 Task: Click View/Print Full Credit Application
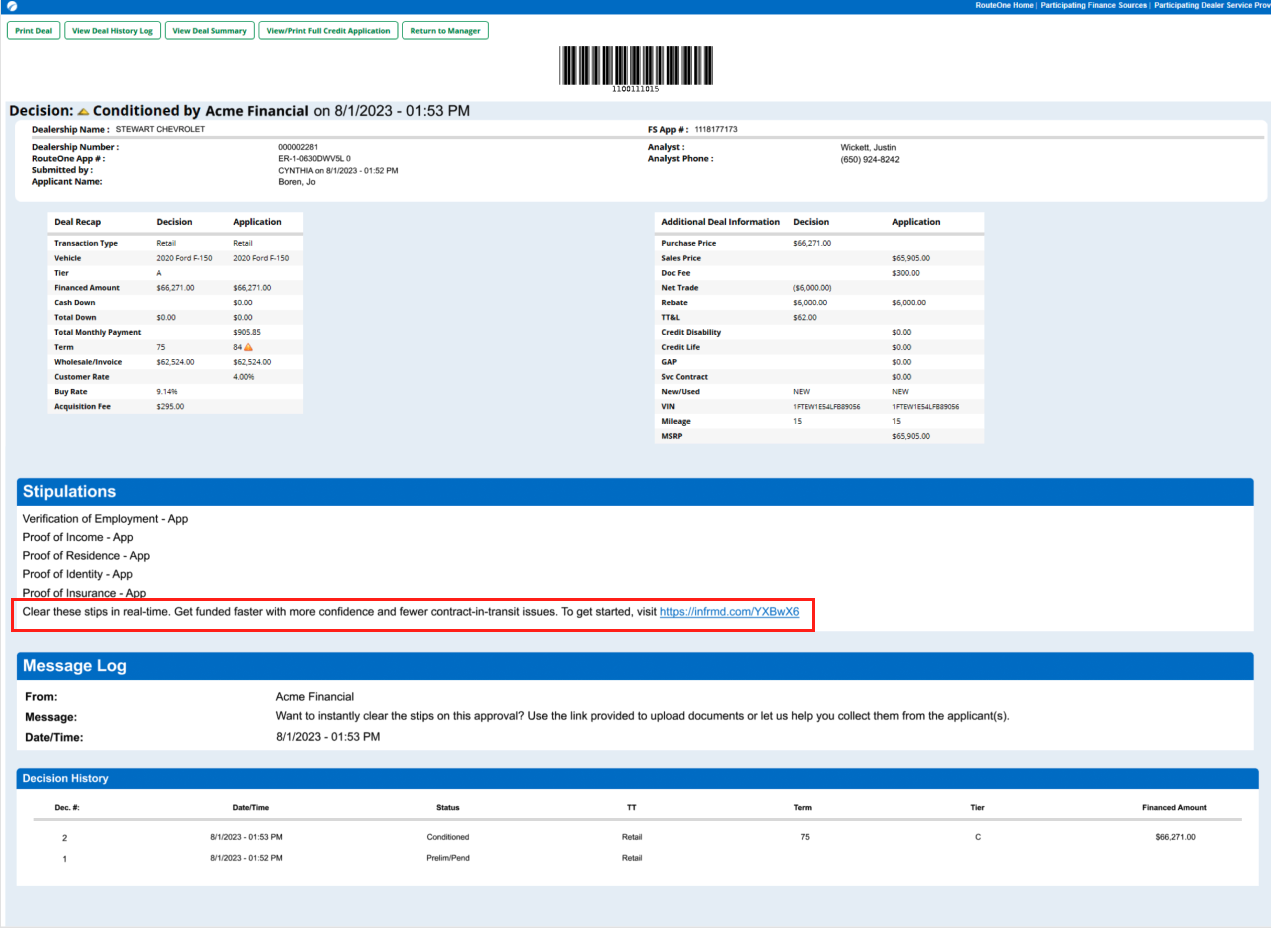click(328, 31)
